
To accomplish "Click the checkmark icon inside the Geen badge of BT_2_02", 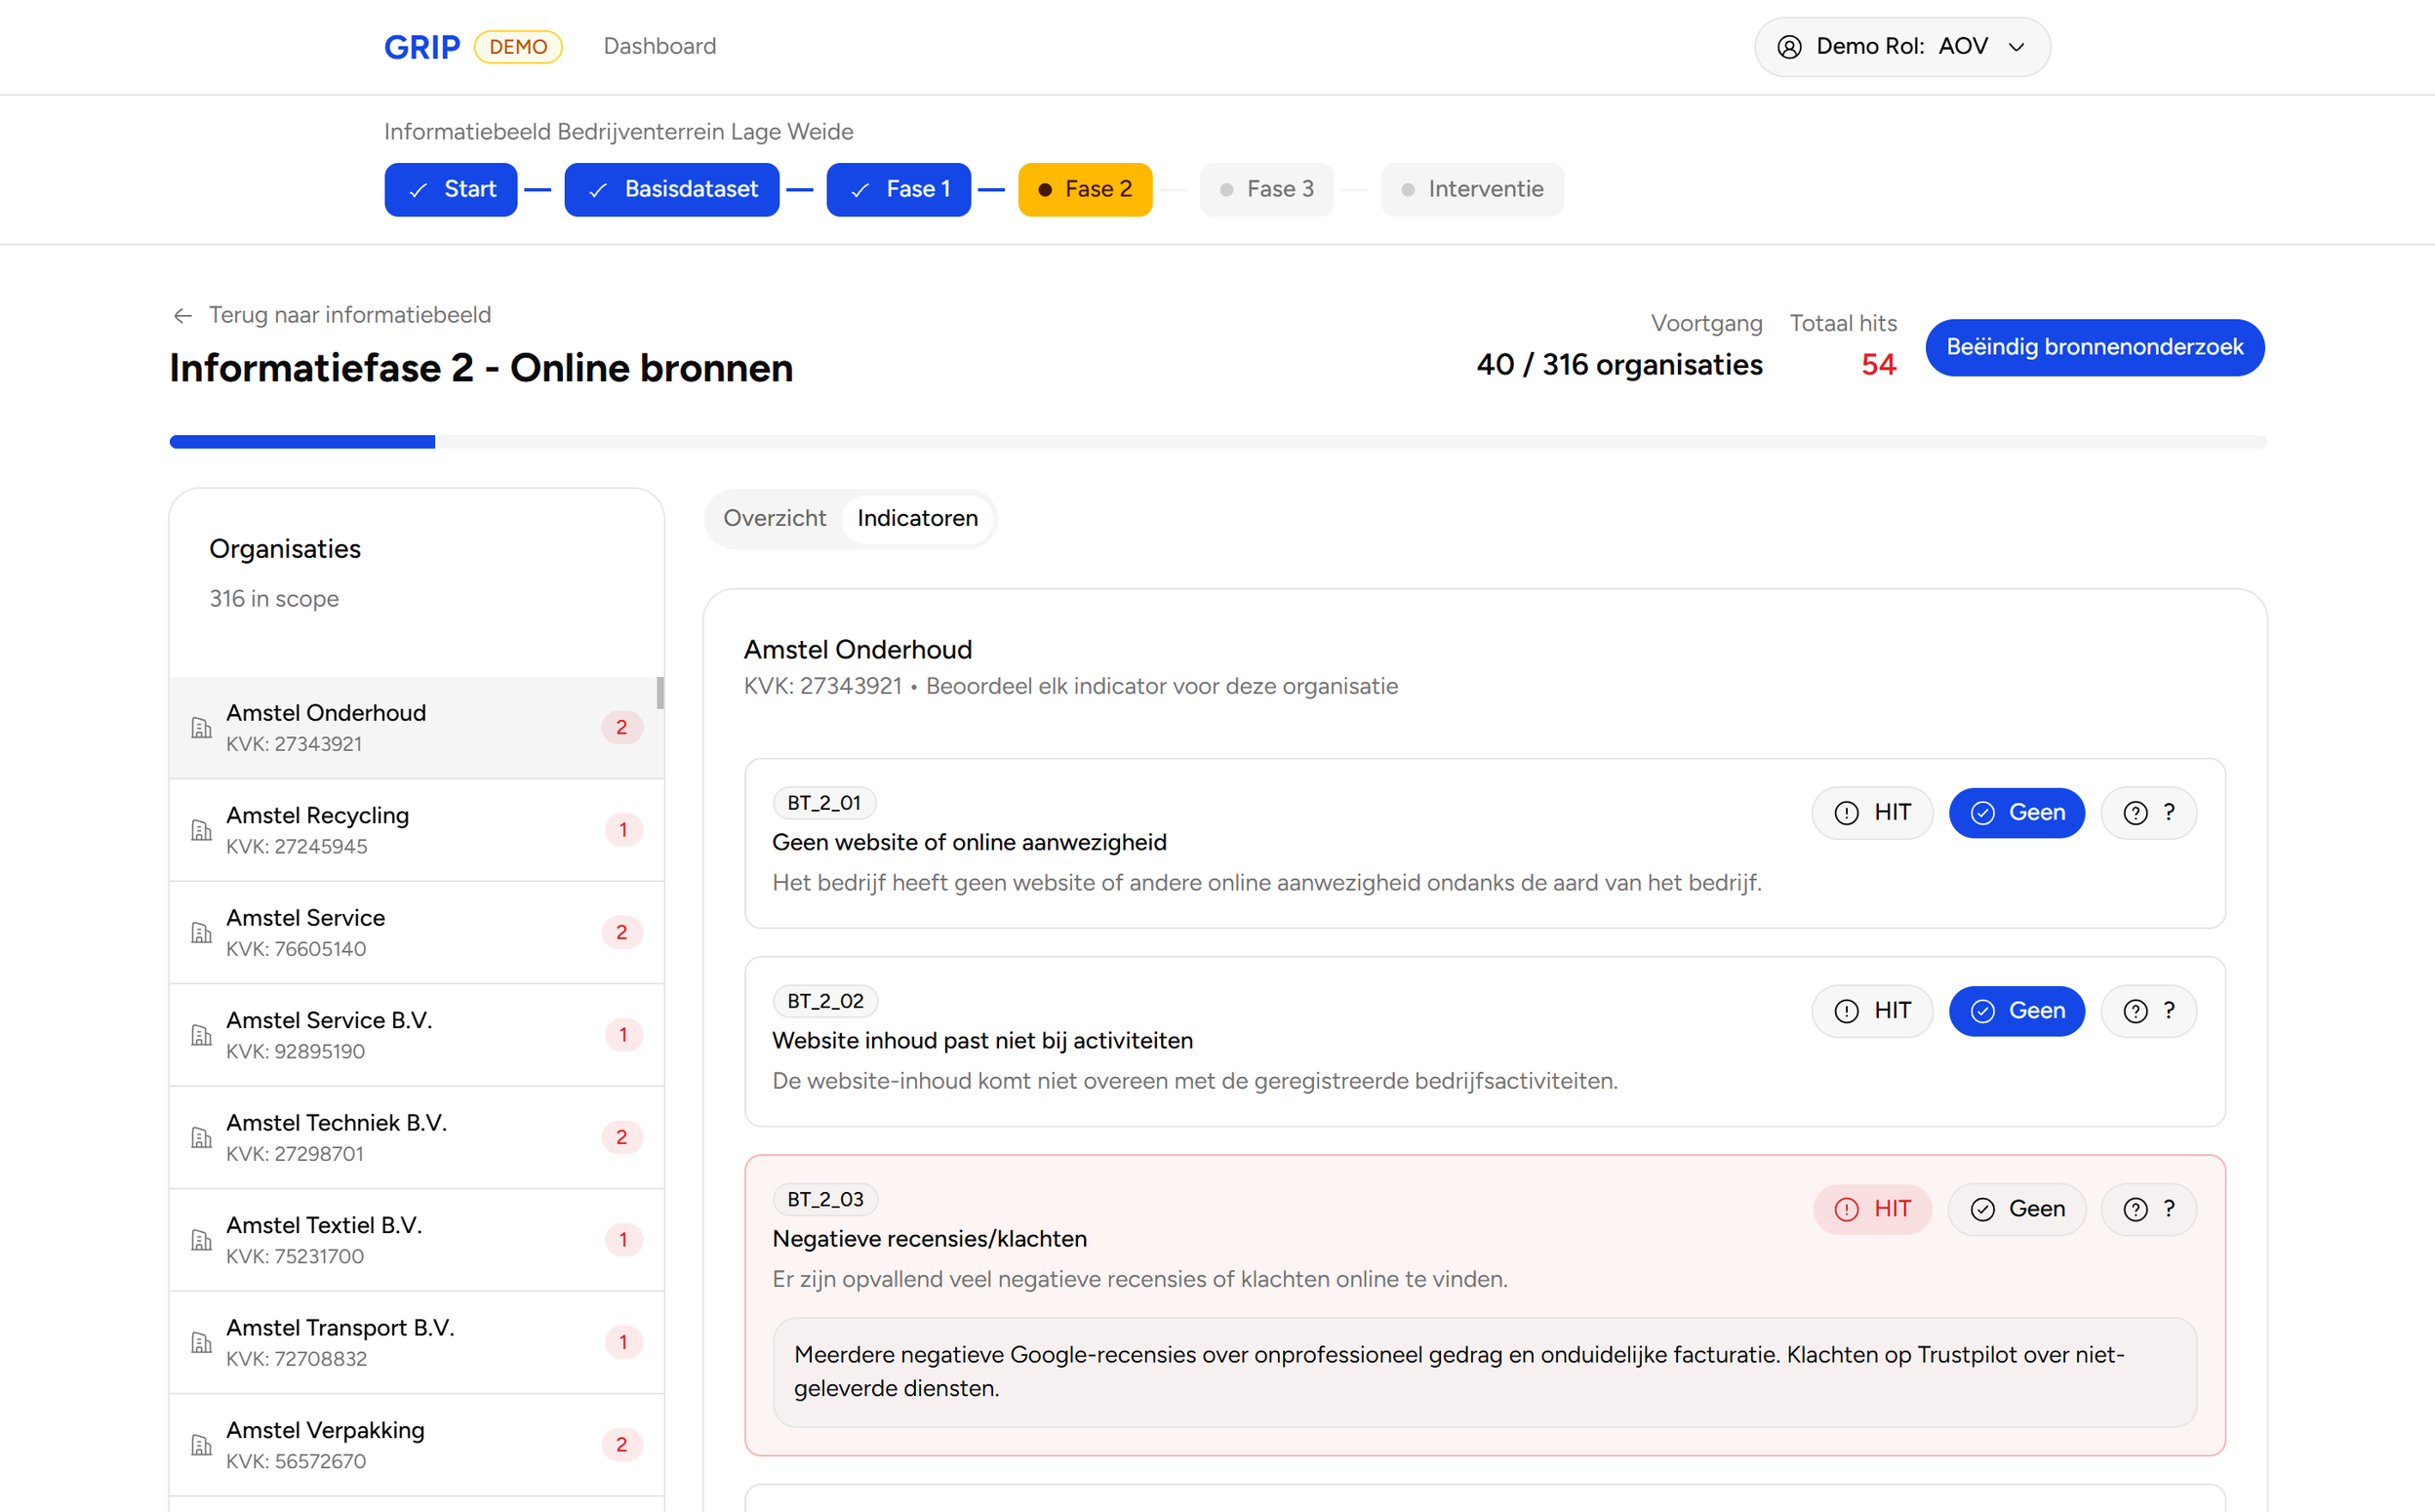I will [1984, 1010].
